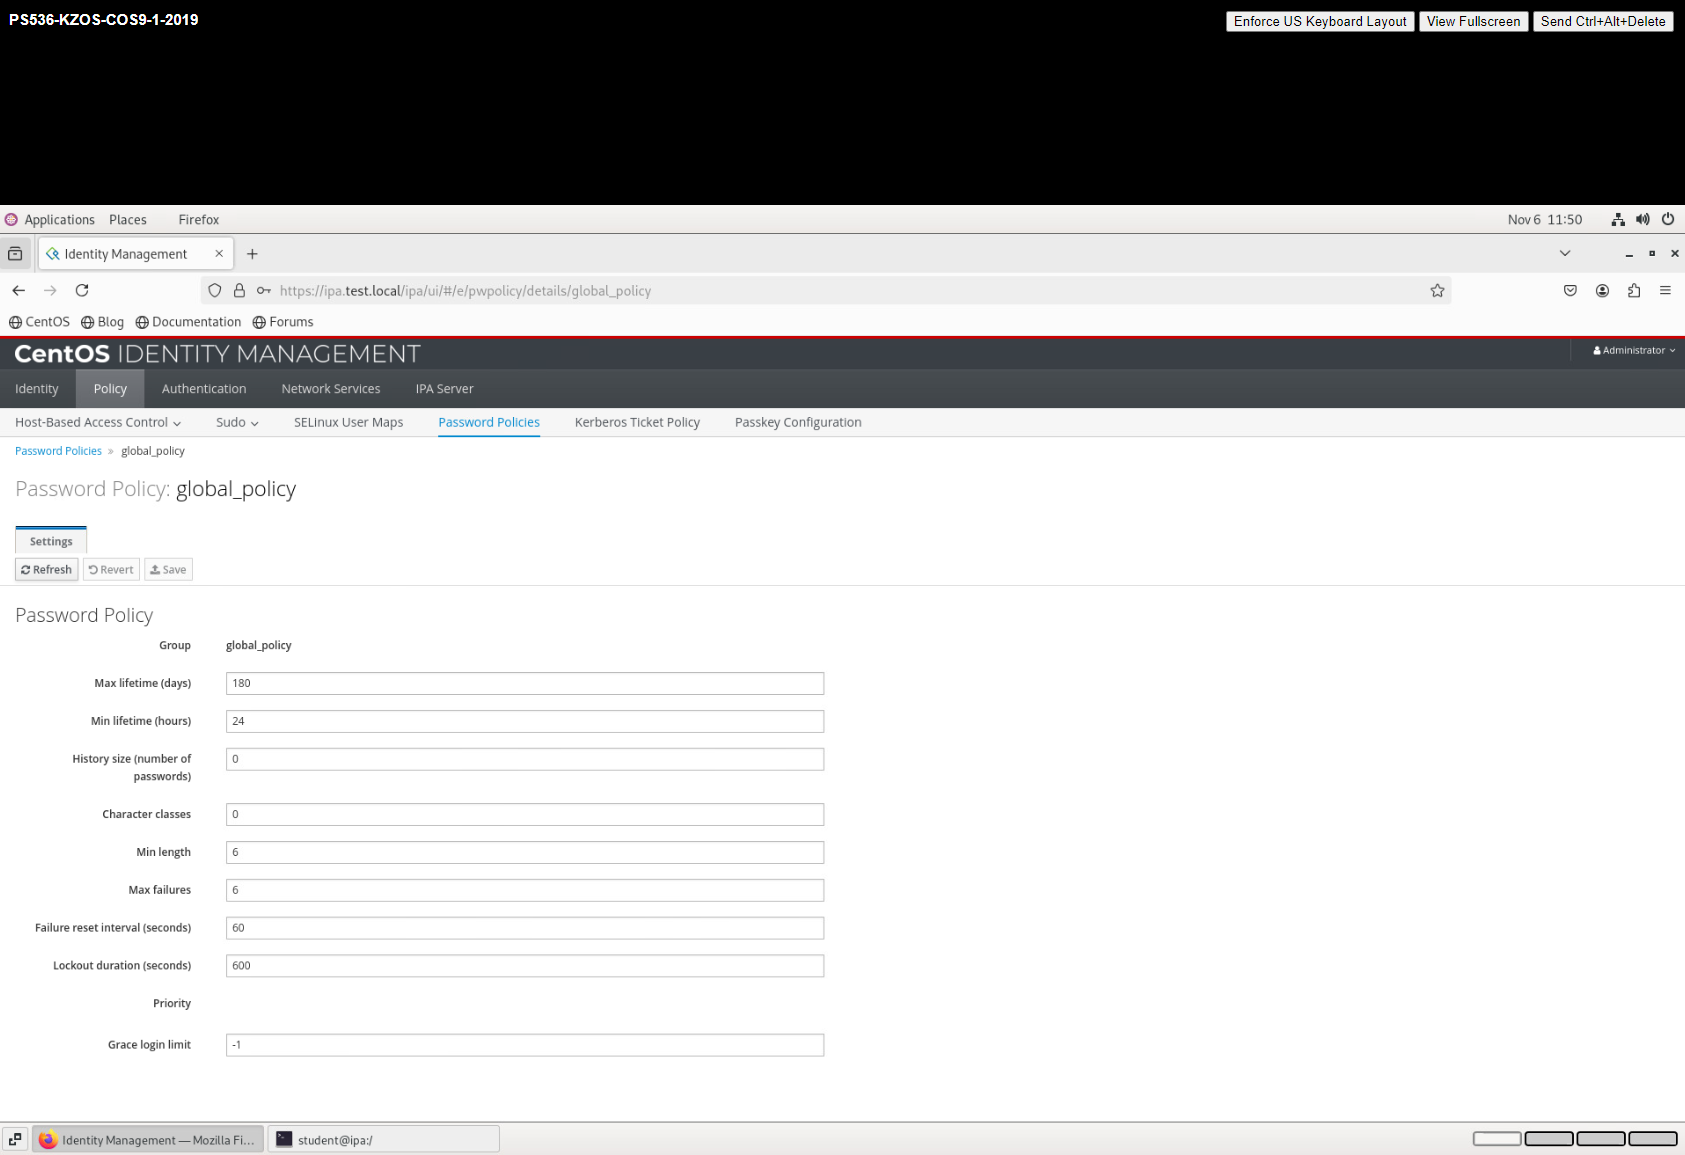
Task: Open the Identity top navigation tab
Action: [x=37, y=389]
